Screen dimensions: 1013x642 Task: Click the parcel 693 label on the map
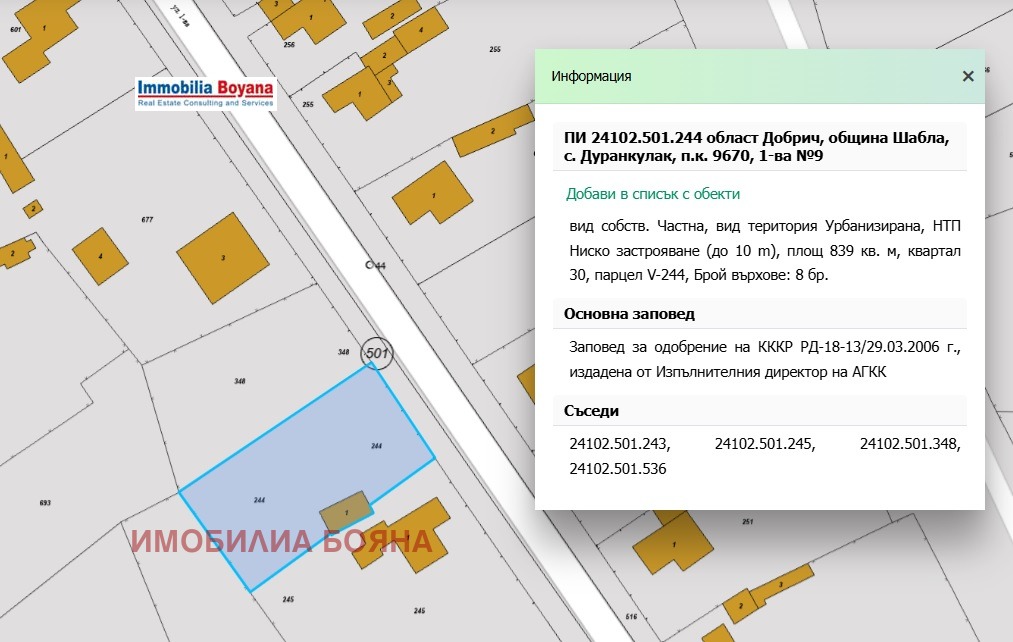pyautogui.click(x=45, y=502)
